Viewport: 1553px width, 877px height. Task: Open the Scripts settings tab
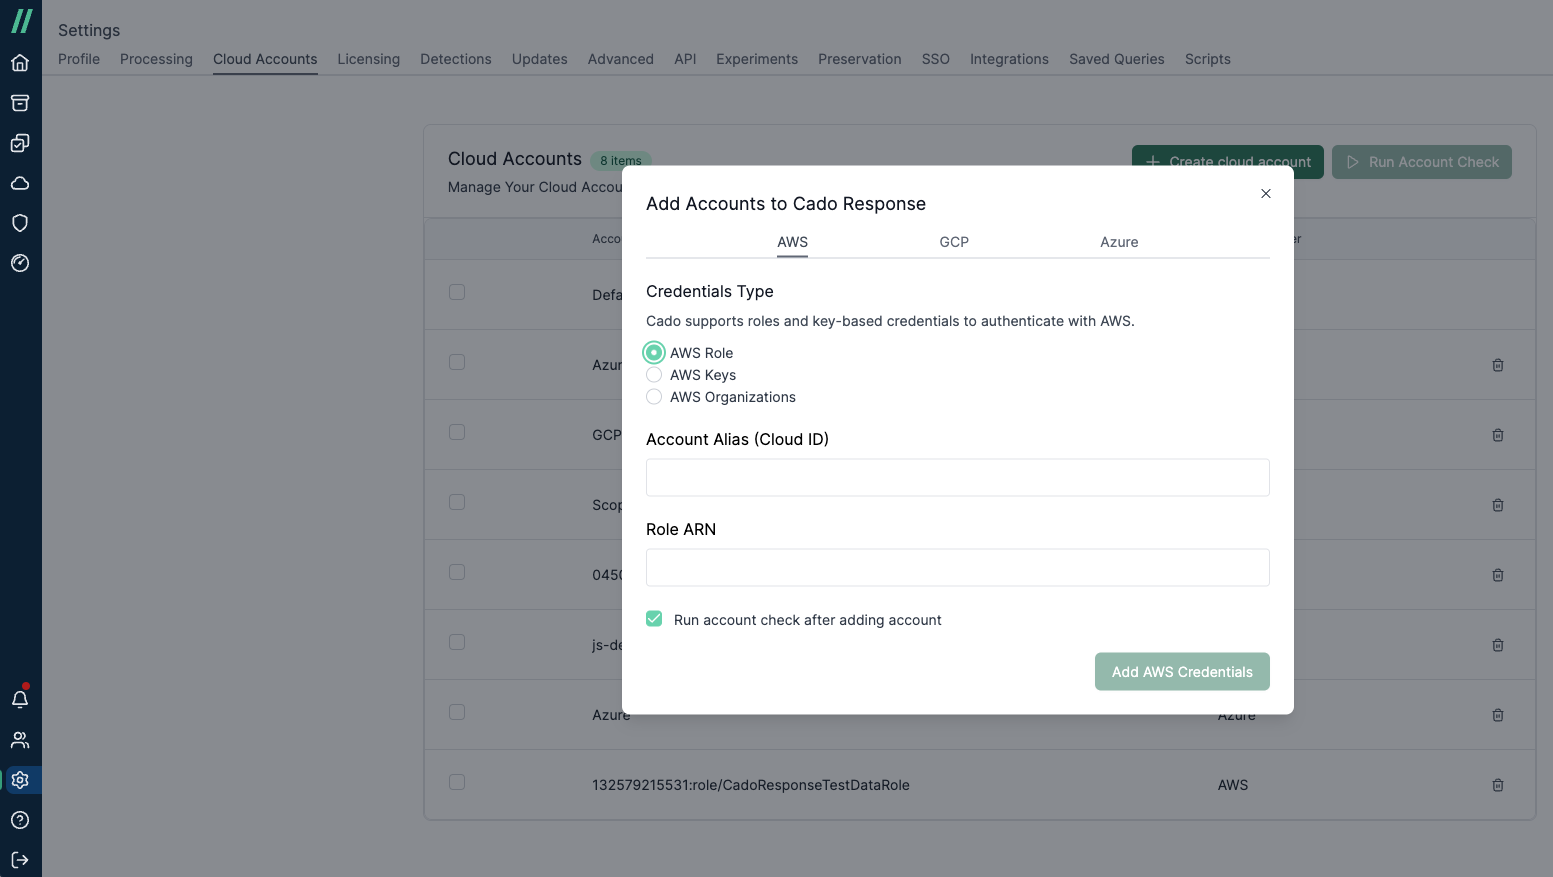(1208, 59)
